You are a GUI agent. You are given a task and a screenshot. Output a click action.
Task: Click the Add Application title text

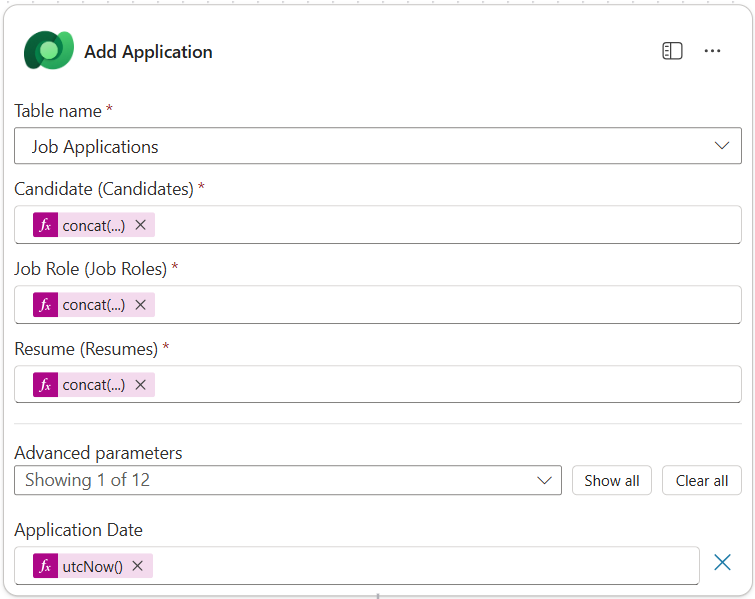pos(148,52)
